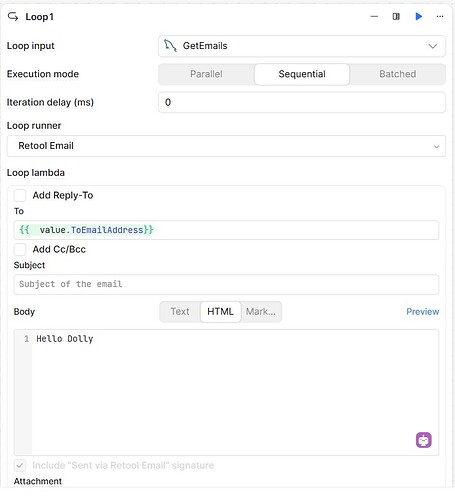Viewport: 455px width, 500px height.
Task: Open the Loop1 three-dot options menu
Action: coord(440,16)
